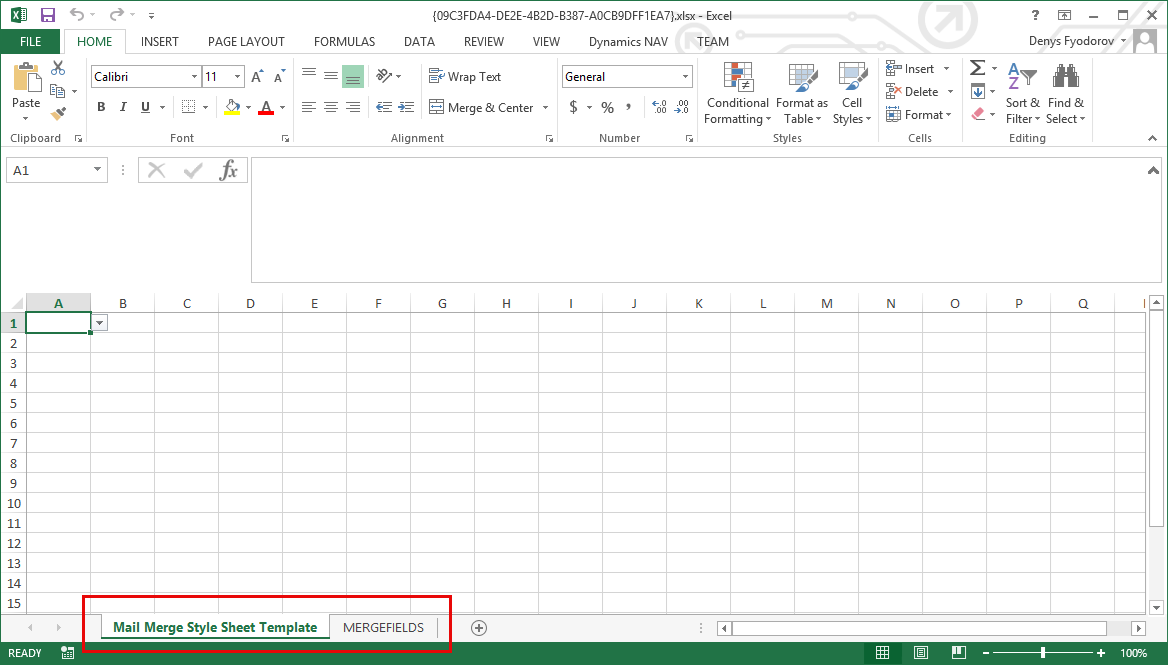The height and width of the screenshot is (665, 1168).
Task: Expand the font name Calibri dropdown
Action: point(194,77)
